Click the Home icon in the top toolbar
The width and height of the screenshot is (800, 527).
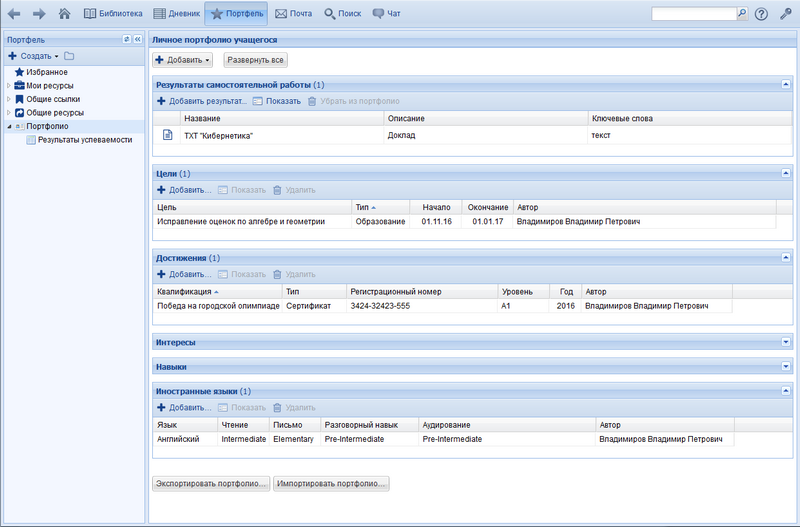point(65,14)
